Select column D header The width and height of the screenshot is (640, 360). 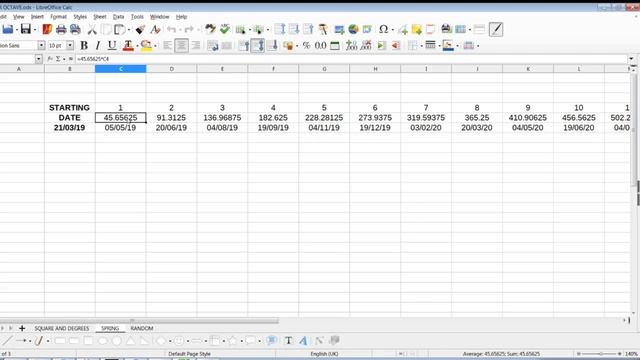click(171, 69)
